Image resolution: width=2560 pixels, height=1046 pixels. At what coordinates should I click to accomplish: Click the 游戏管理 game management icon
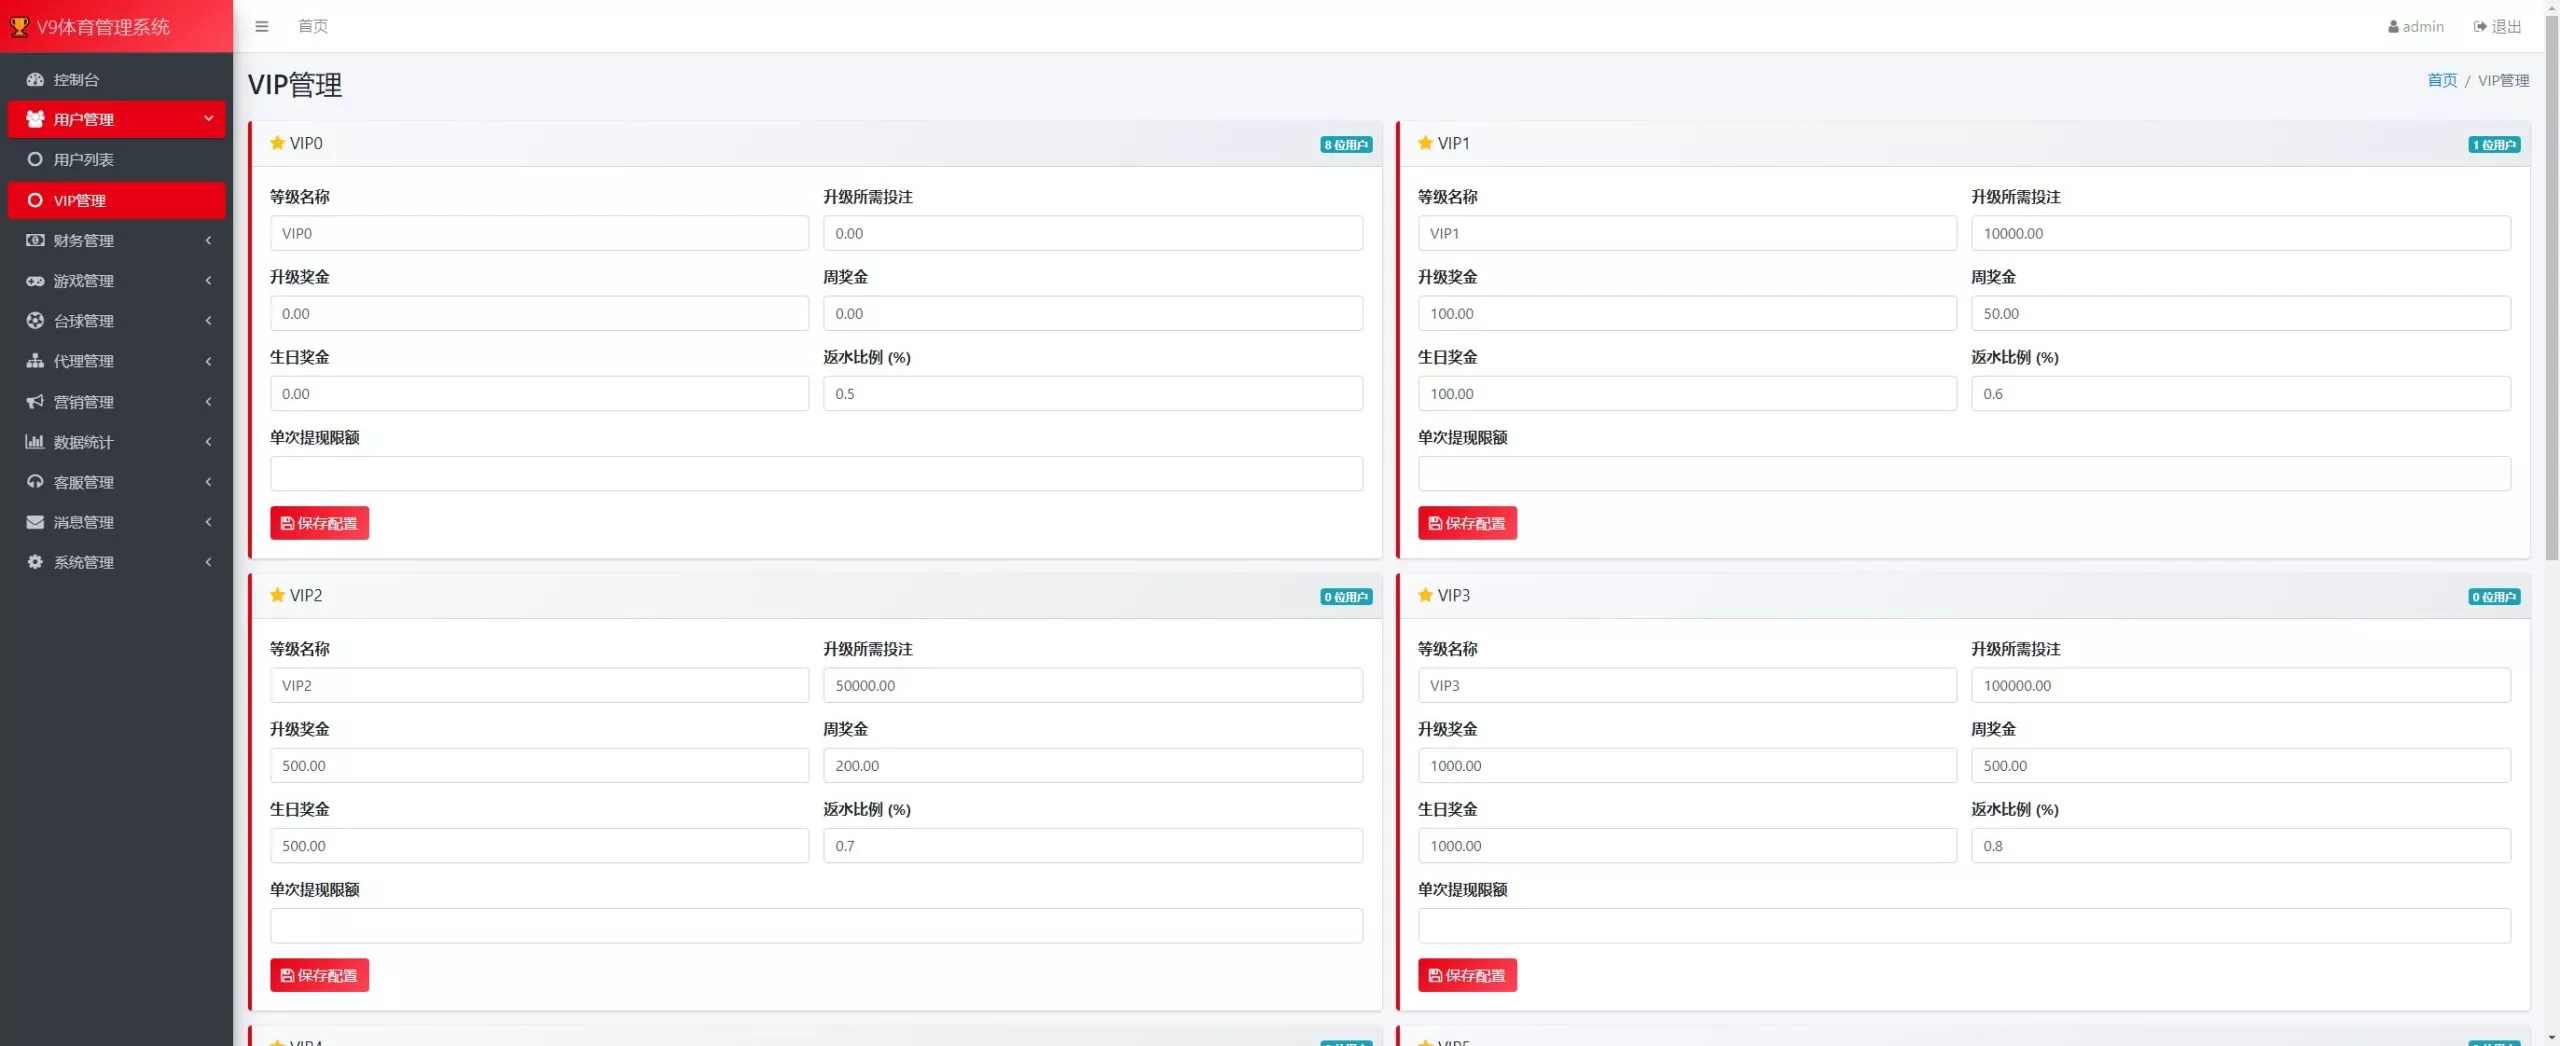pos(35,281)
